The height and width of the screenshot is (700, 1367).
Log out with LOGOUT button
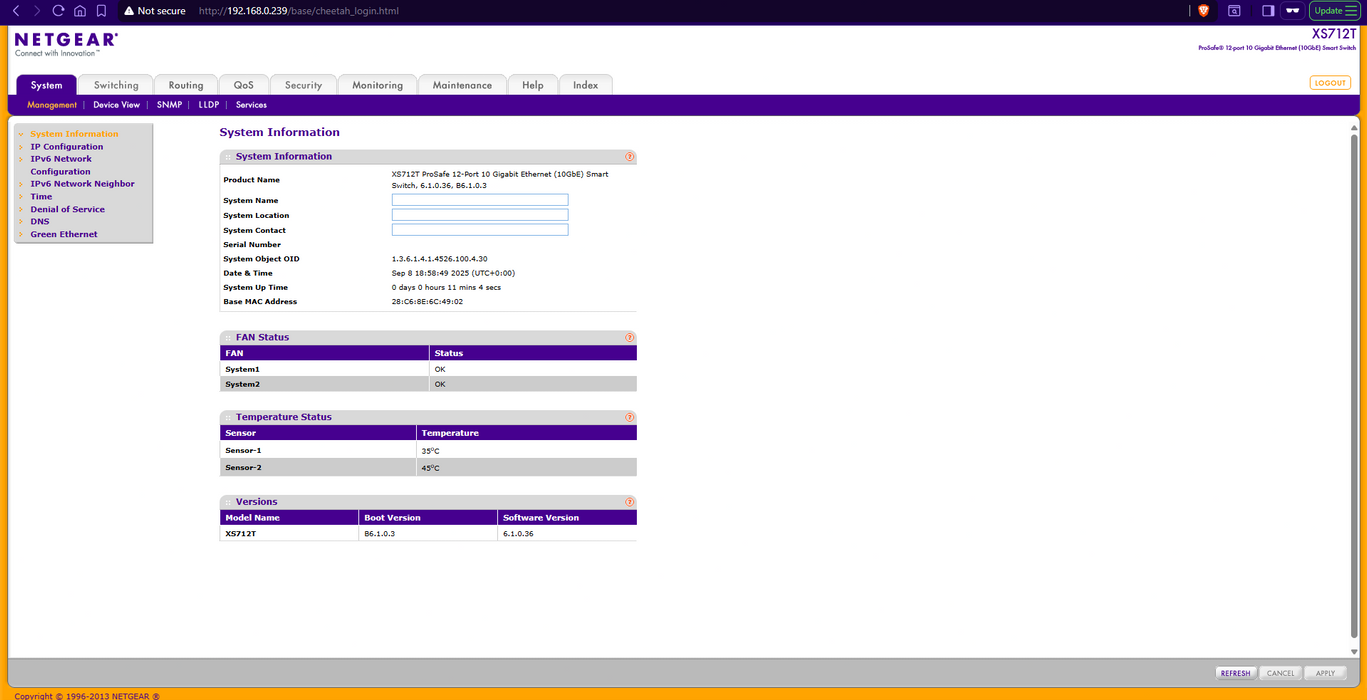pyautogui.click(x=1330, y=83)
